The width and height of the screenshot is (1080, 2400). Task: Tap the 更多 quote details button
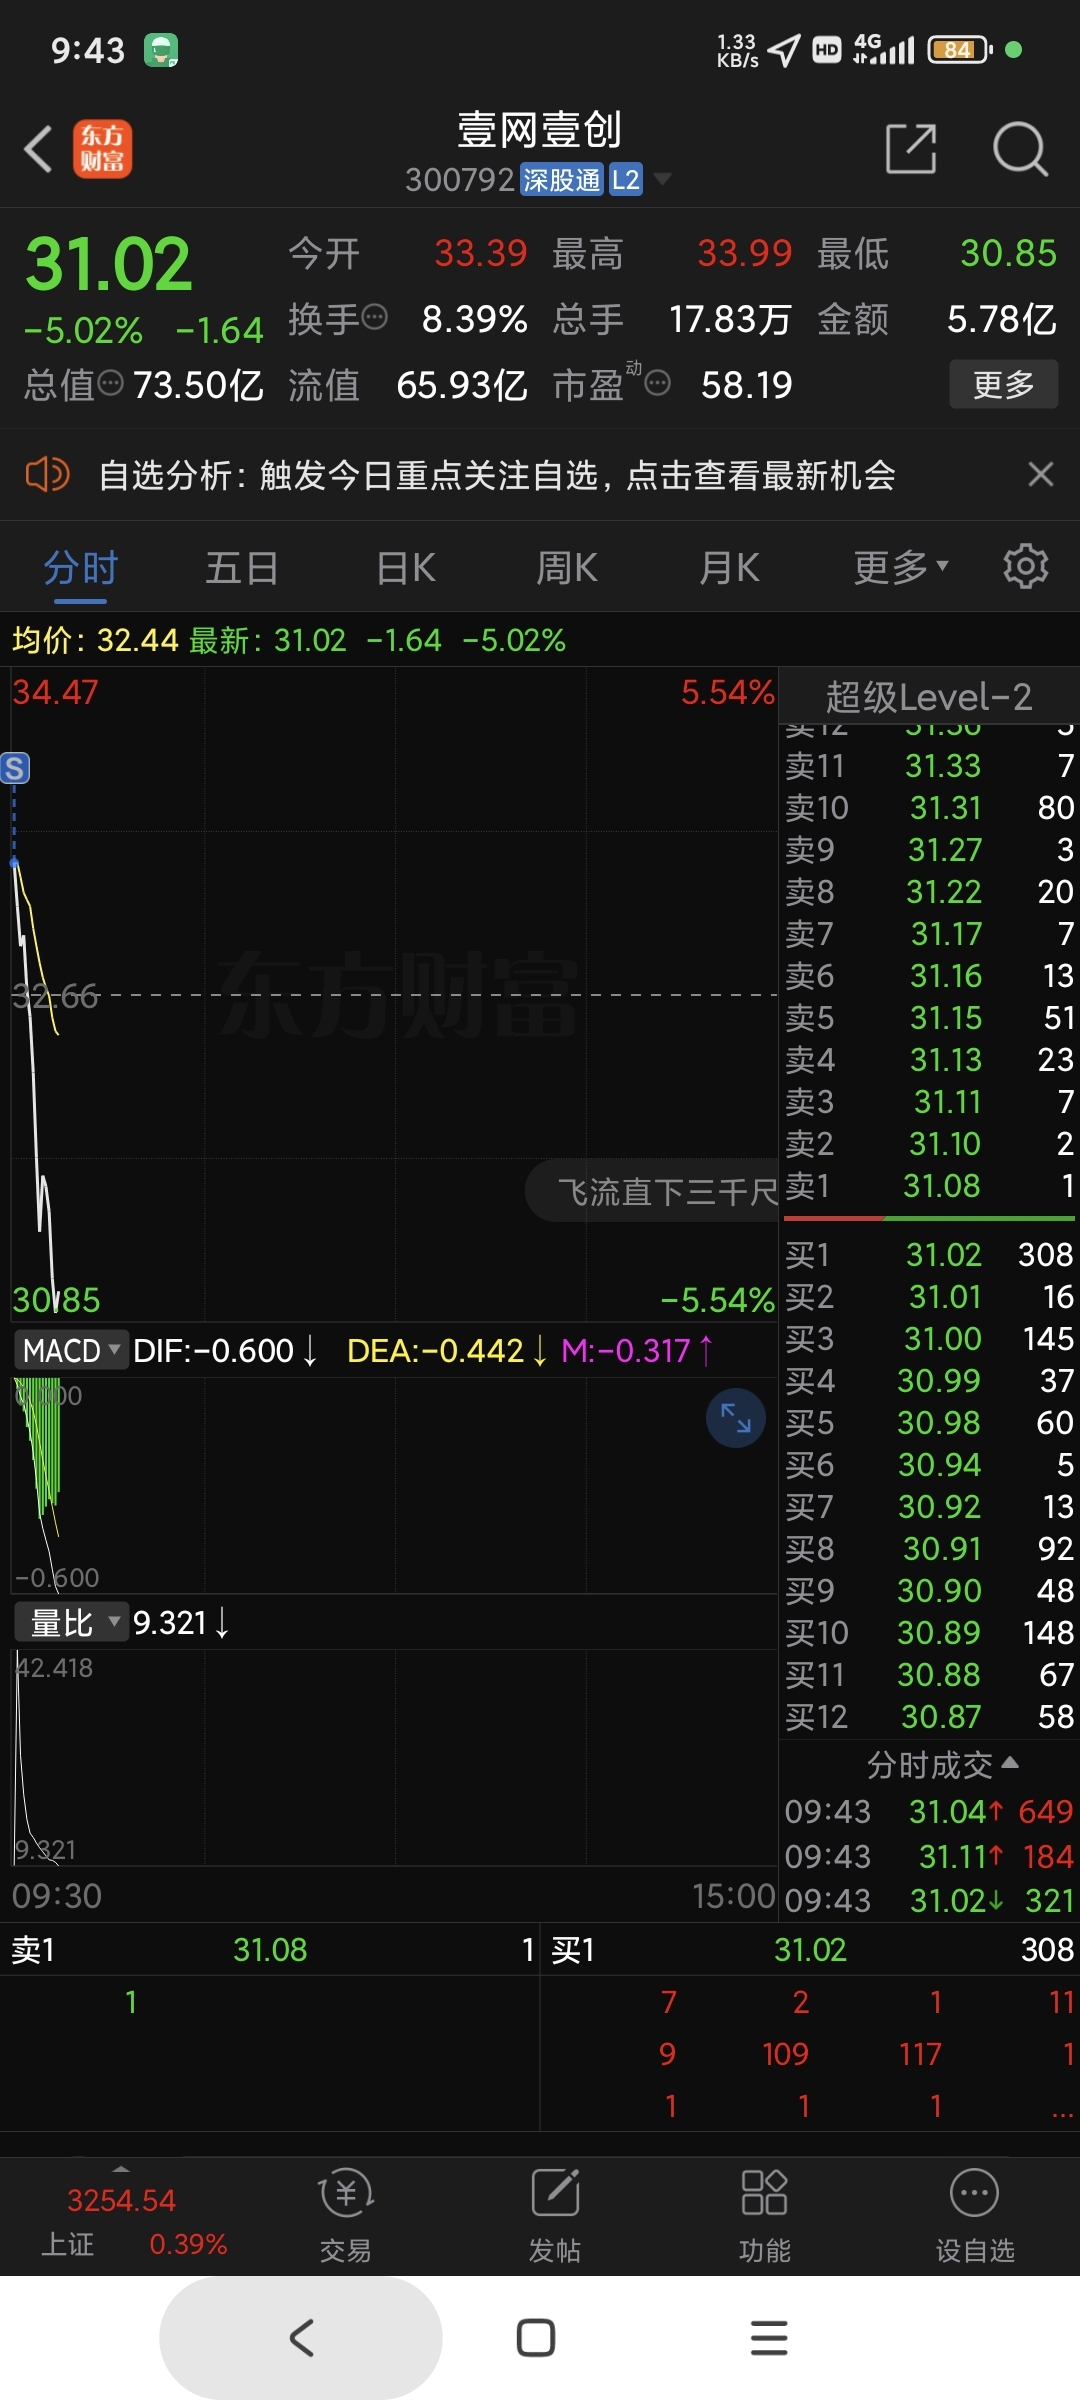coord(1003,384)
